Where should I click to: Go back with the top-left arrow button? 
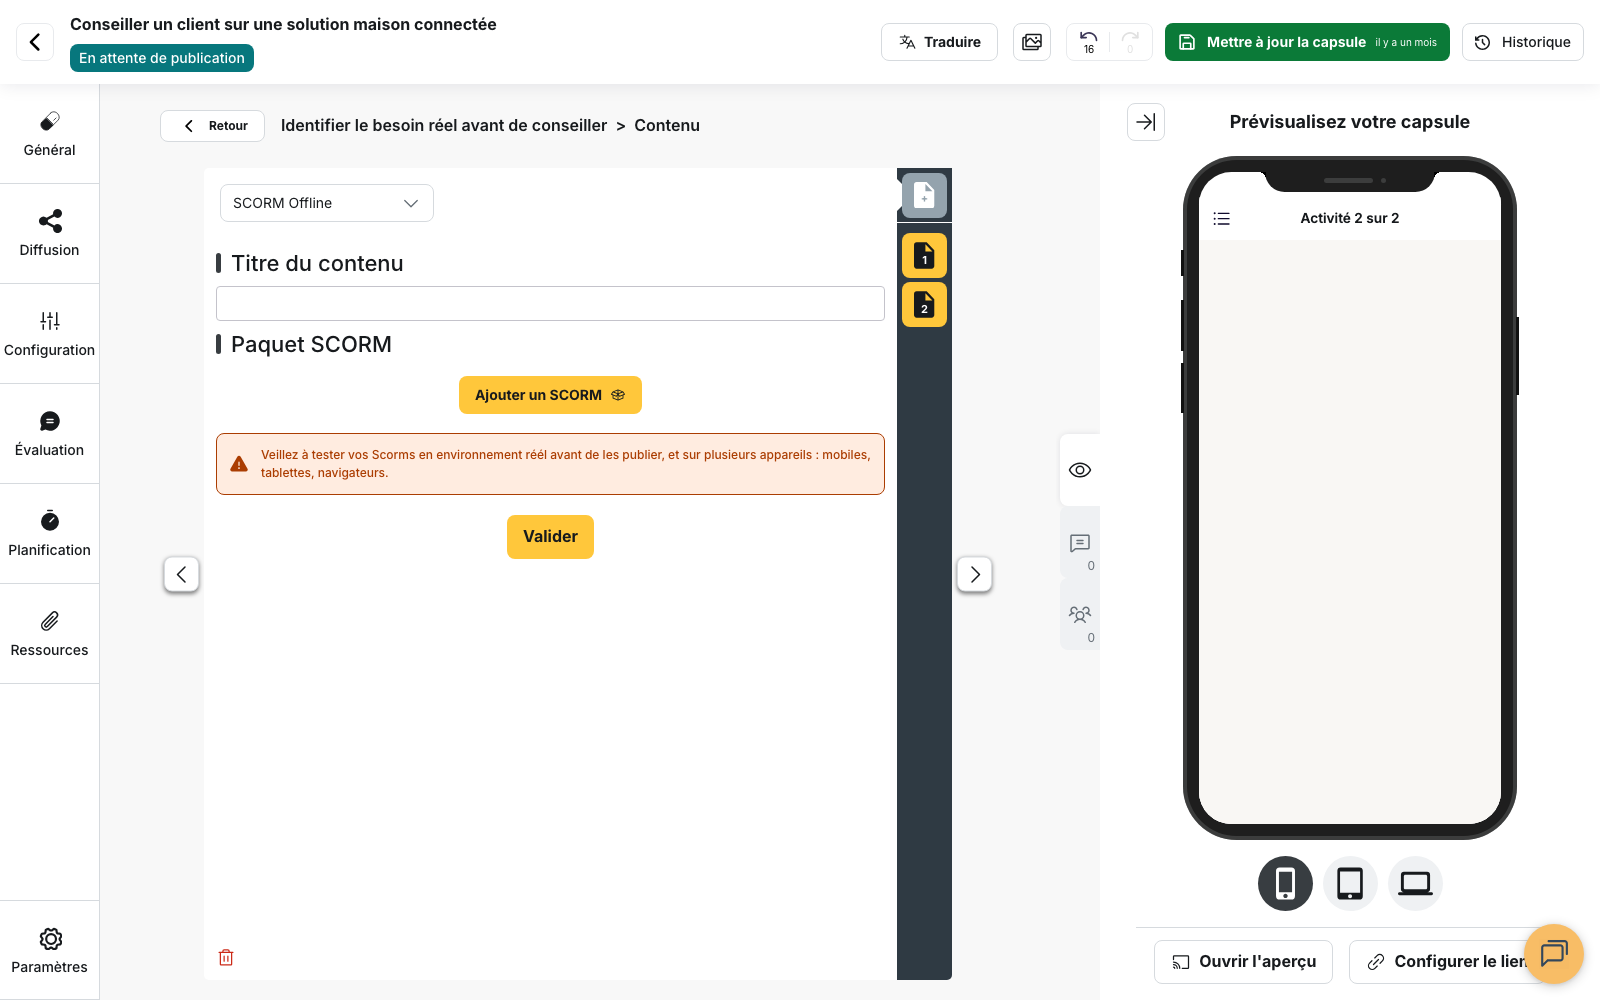[x=35, y=42]
